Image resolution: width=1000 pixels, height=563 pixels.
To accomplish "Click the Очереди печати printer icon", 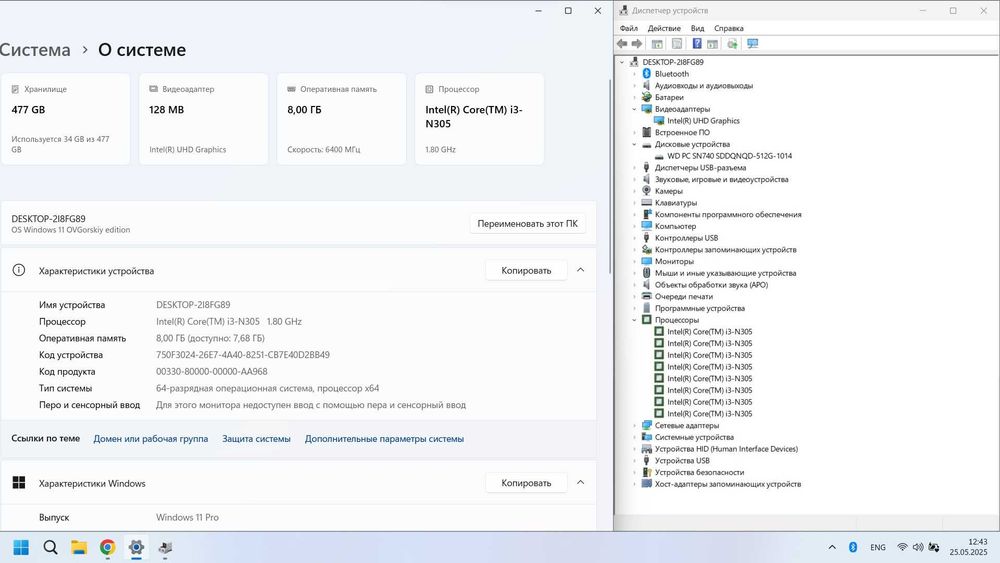I will tap(646, 296).
